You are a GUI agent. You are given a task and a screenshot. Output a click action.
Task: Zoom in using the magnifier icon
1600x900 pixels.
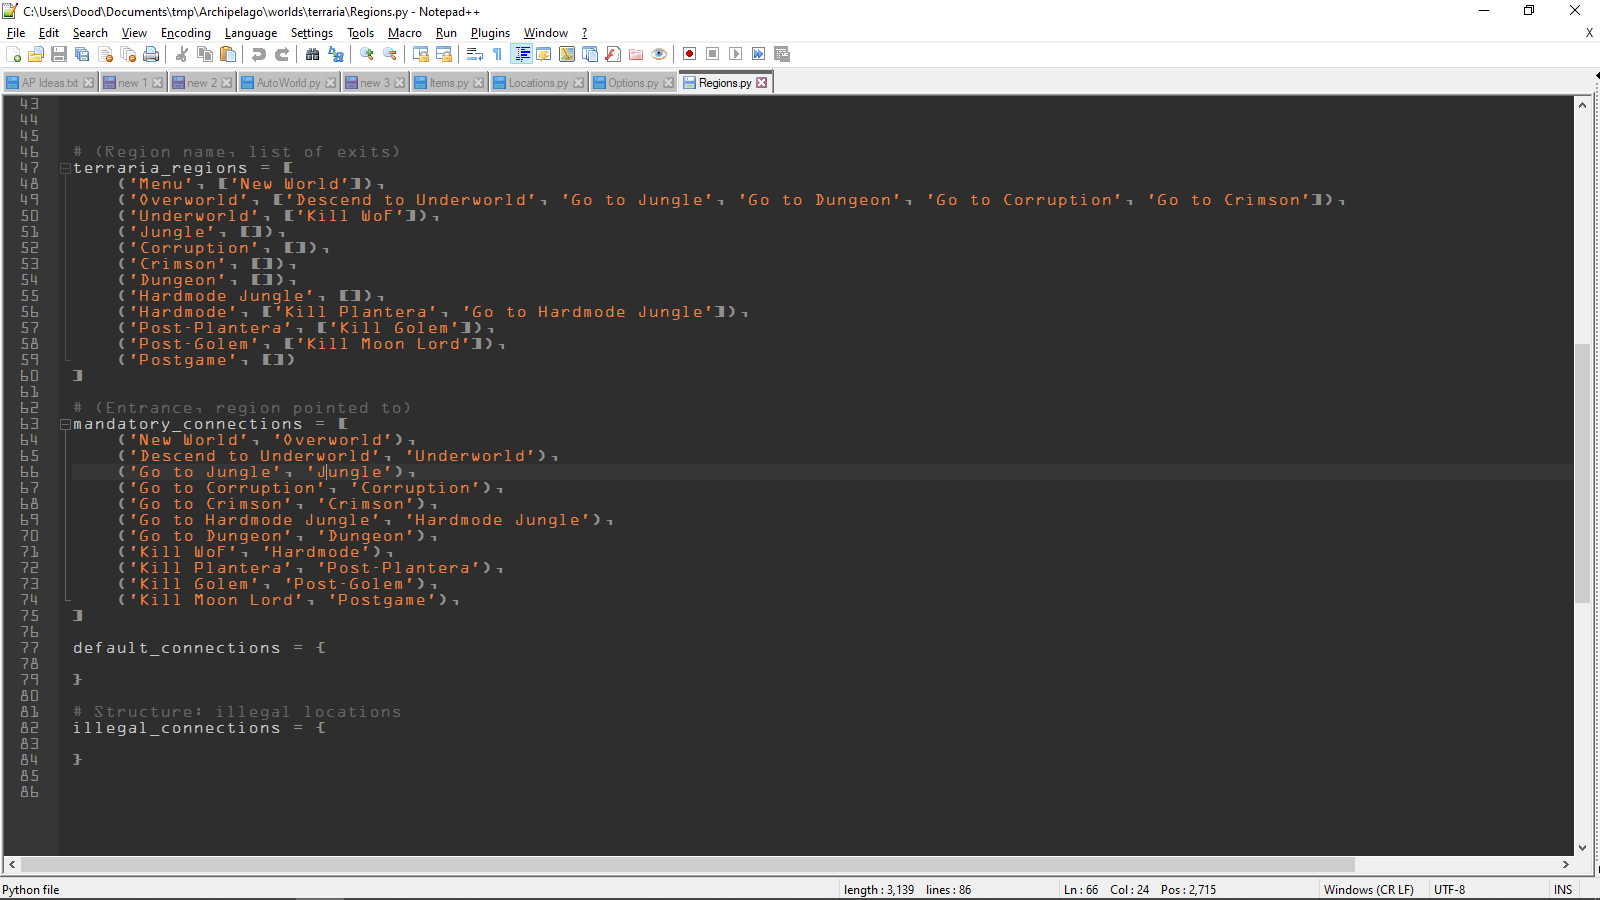(x=365, y=55)
